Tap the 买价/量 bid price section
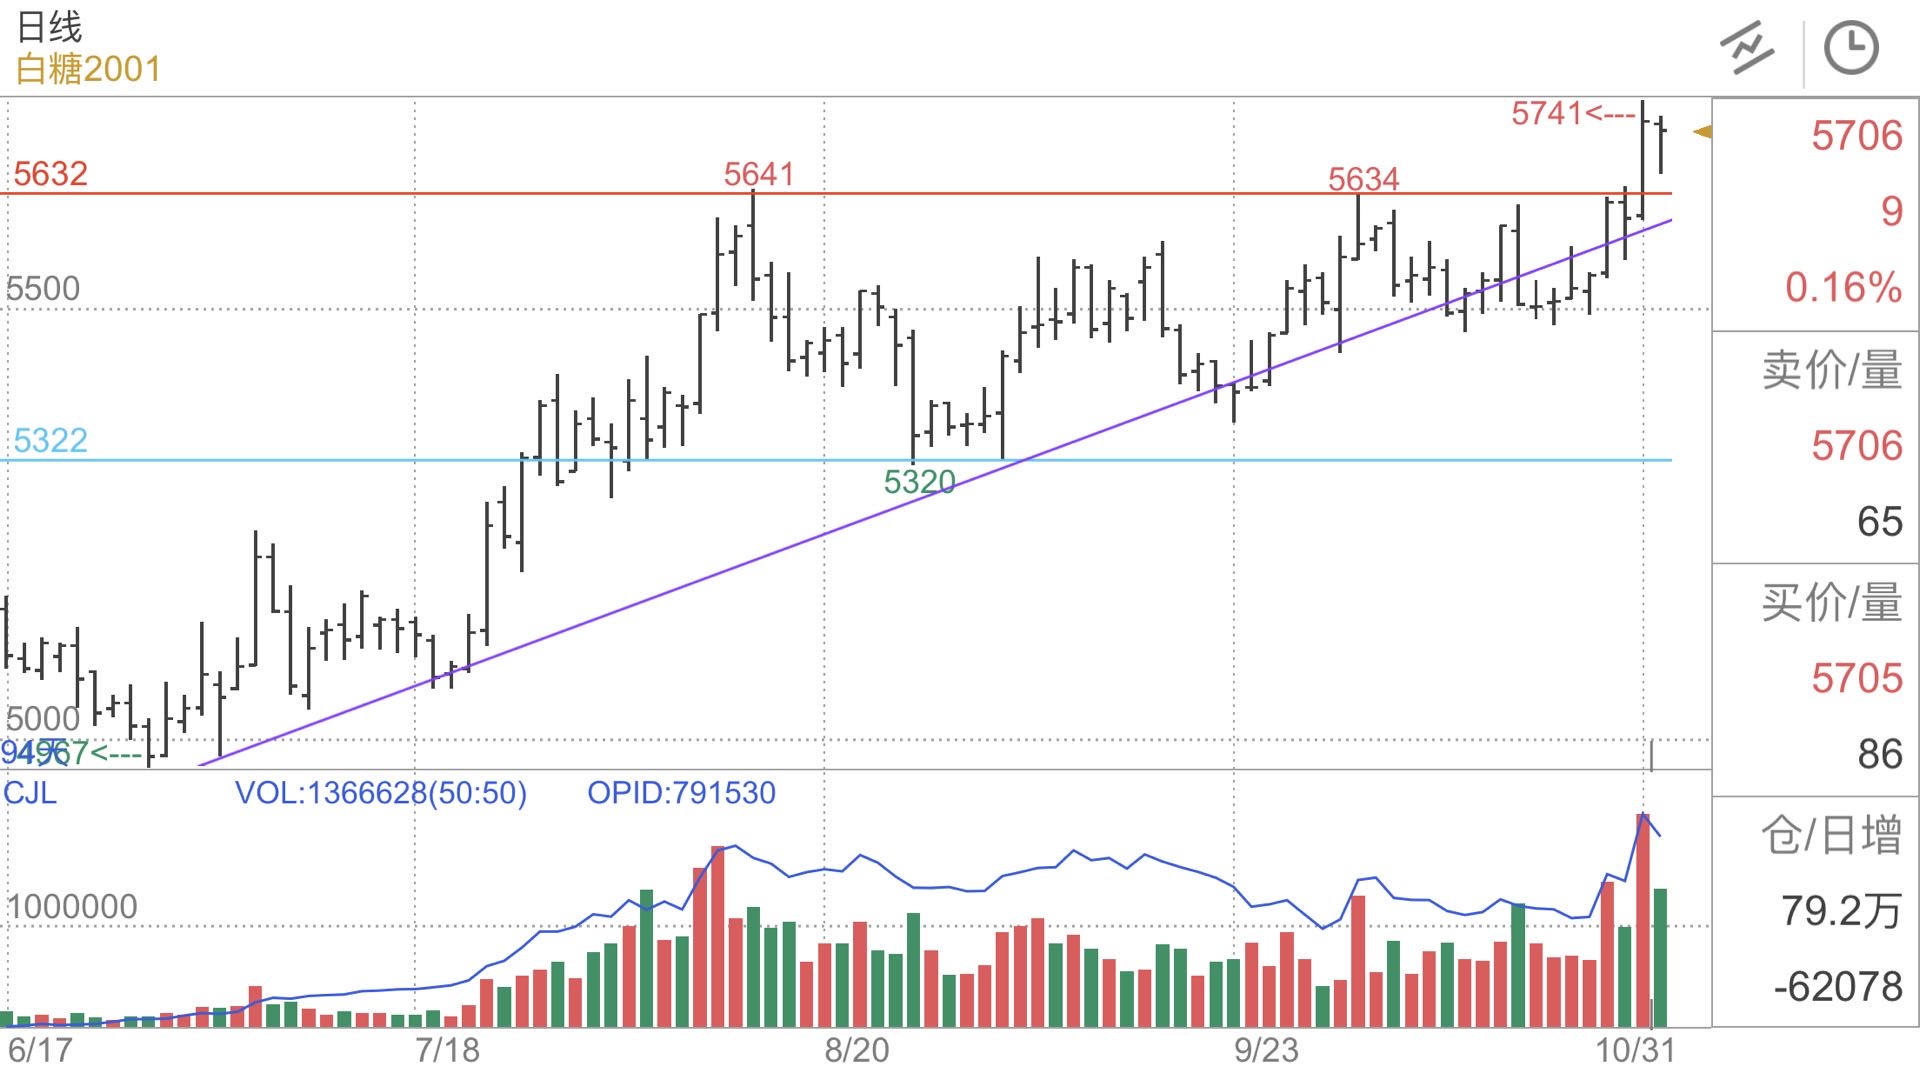1920x1080 pixels. (1831, 602)
